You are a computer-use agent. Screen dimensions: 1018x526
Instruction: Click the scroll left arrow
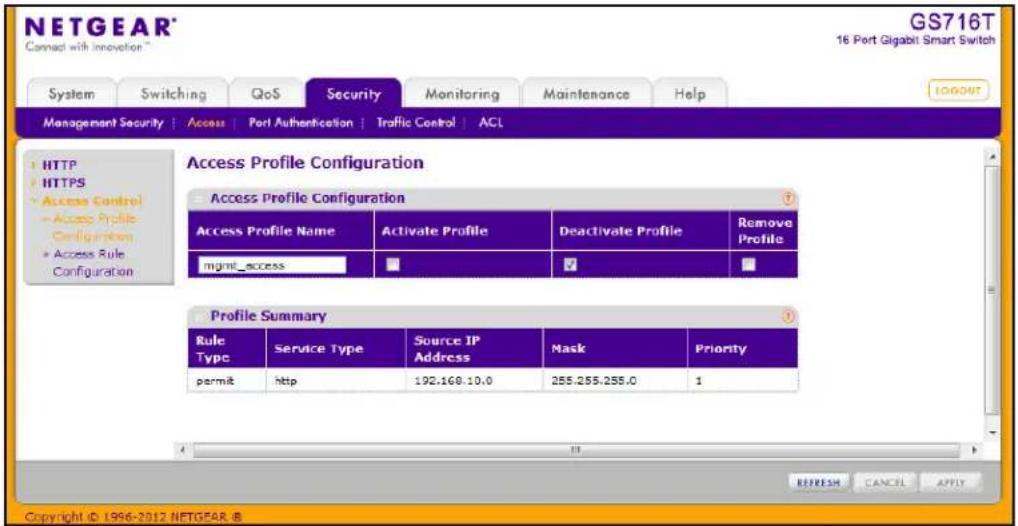point(184,449)
